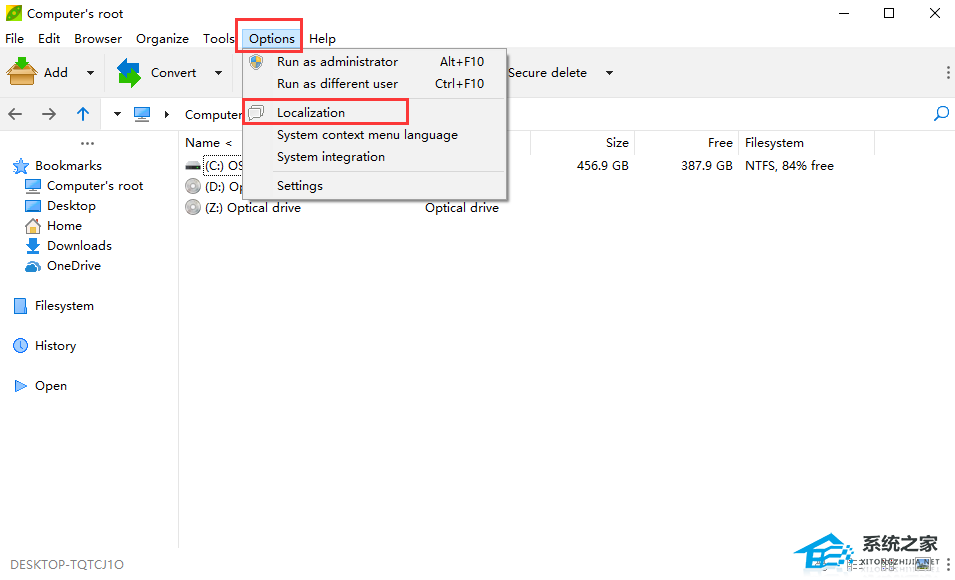Click the sidebar three-dot collapse handle
This screenshot has height=580, width=955.
pyautogui.click(x=87, y=144)
